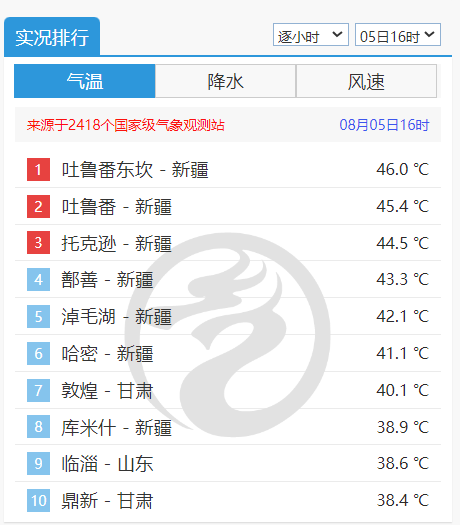The image size is (460, 525).
Task: Select station 哈密 - 新疆
Action: click(107, 354)
